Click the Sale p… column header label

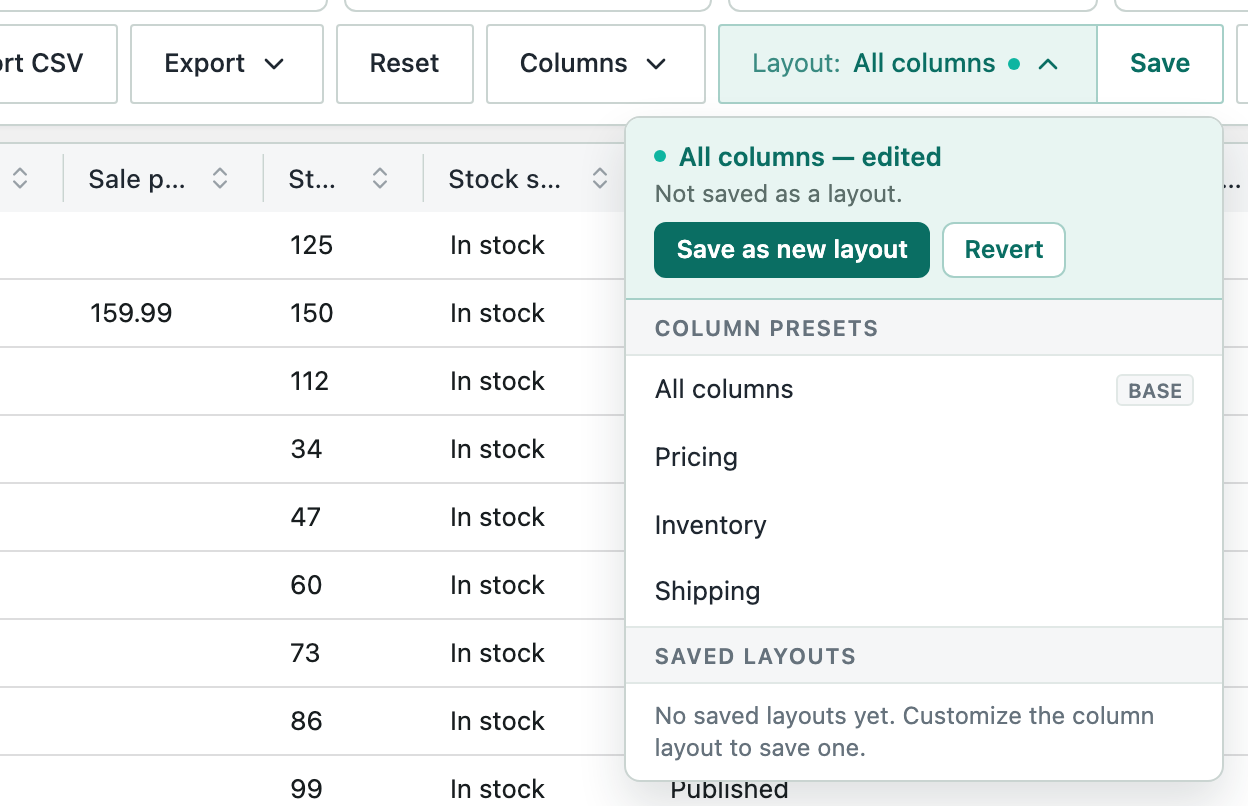(137, 179)
